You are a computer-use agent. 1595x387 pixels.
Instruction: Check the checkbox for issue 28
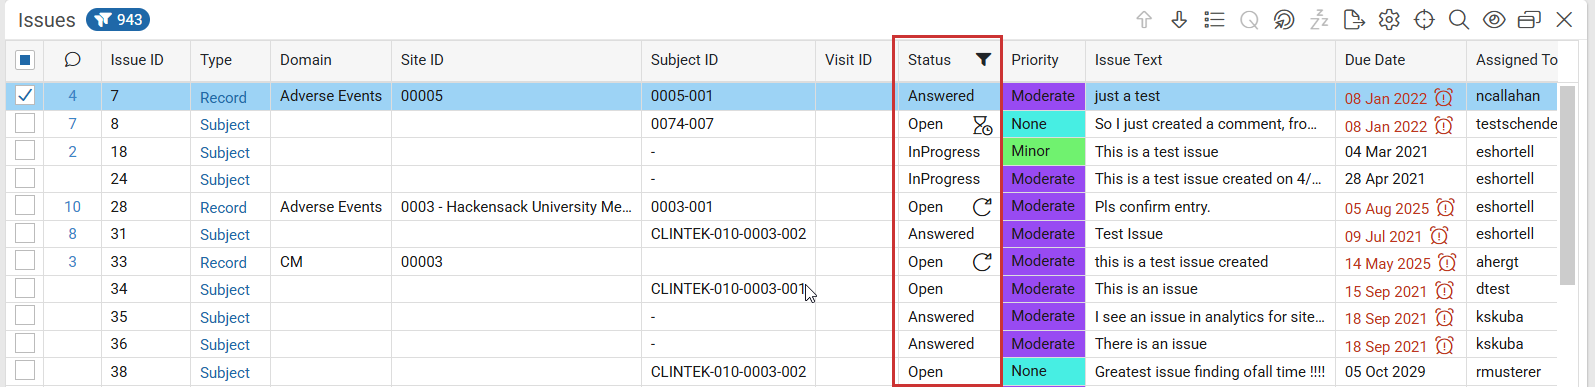pyautogui.click(x=25, y=206)
